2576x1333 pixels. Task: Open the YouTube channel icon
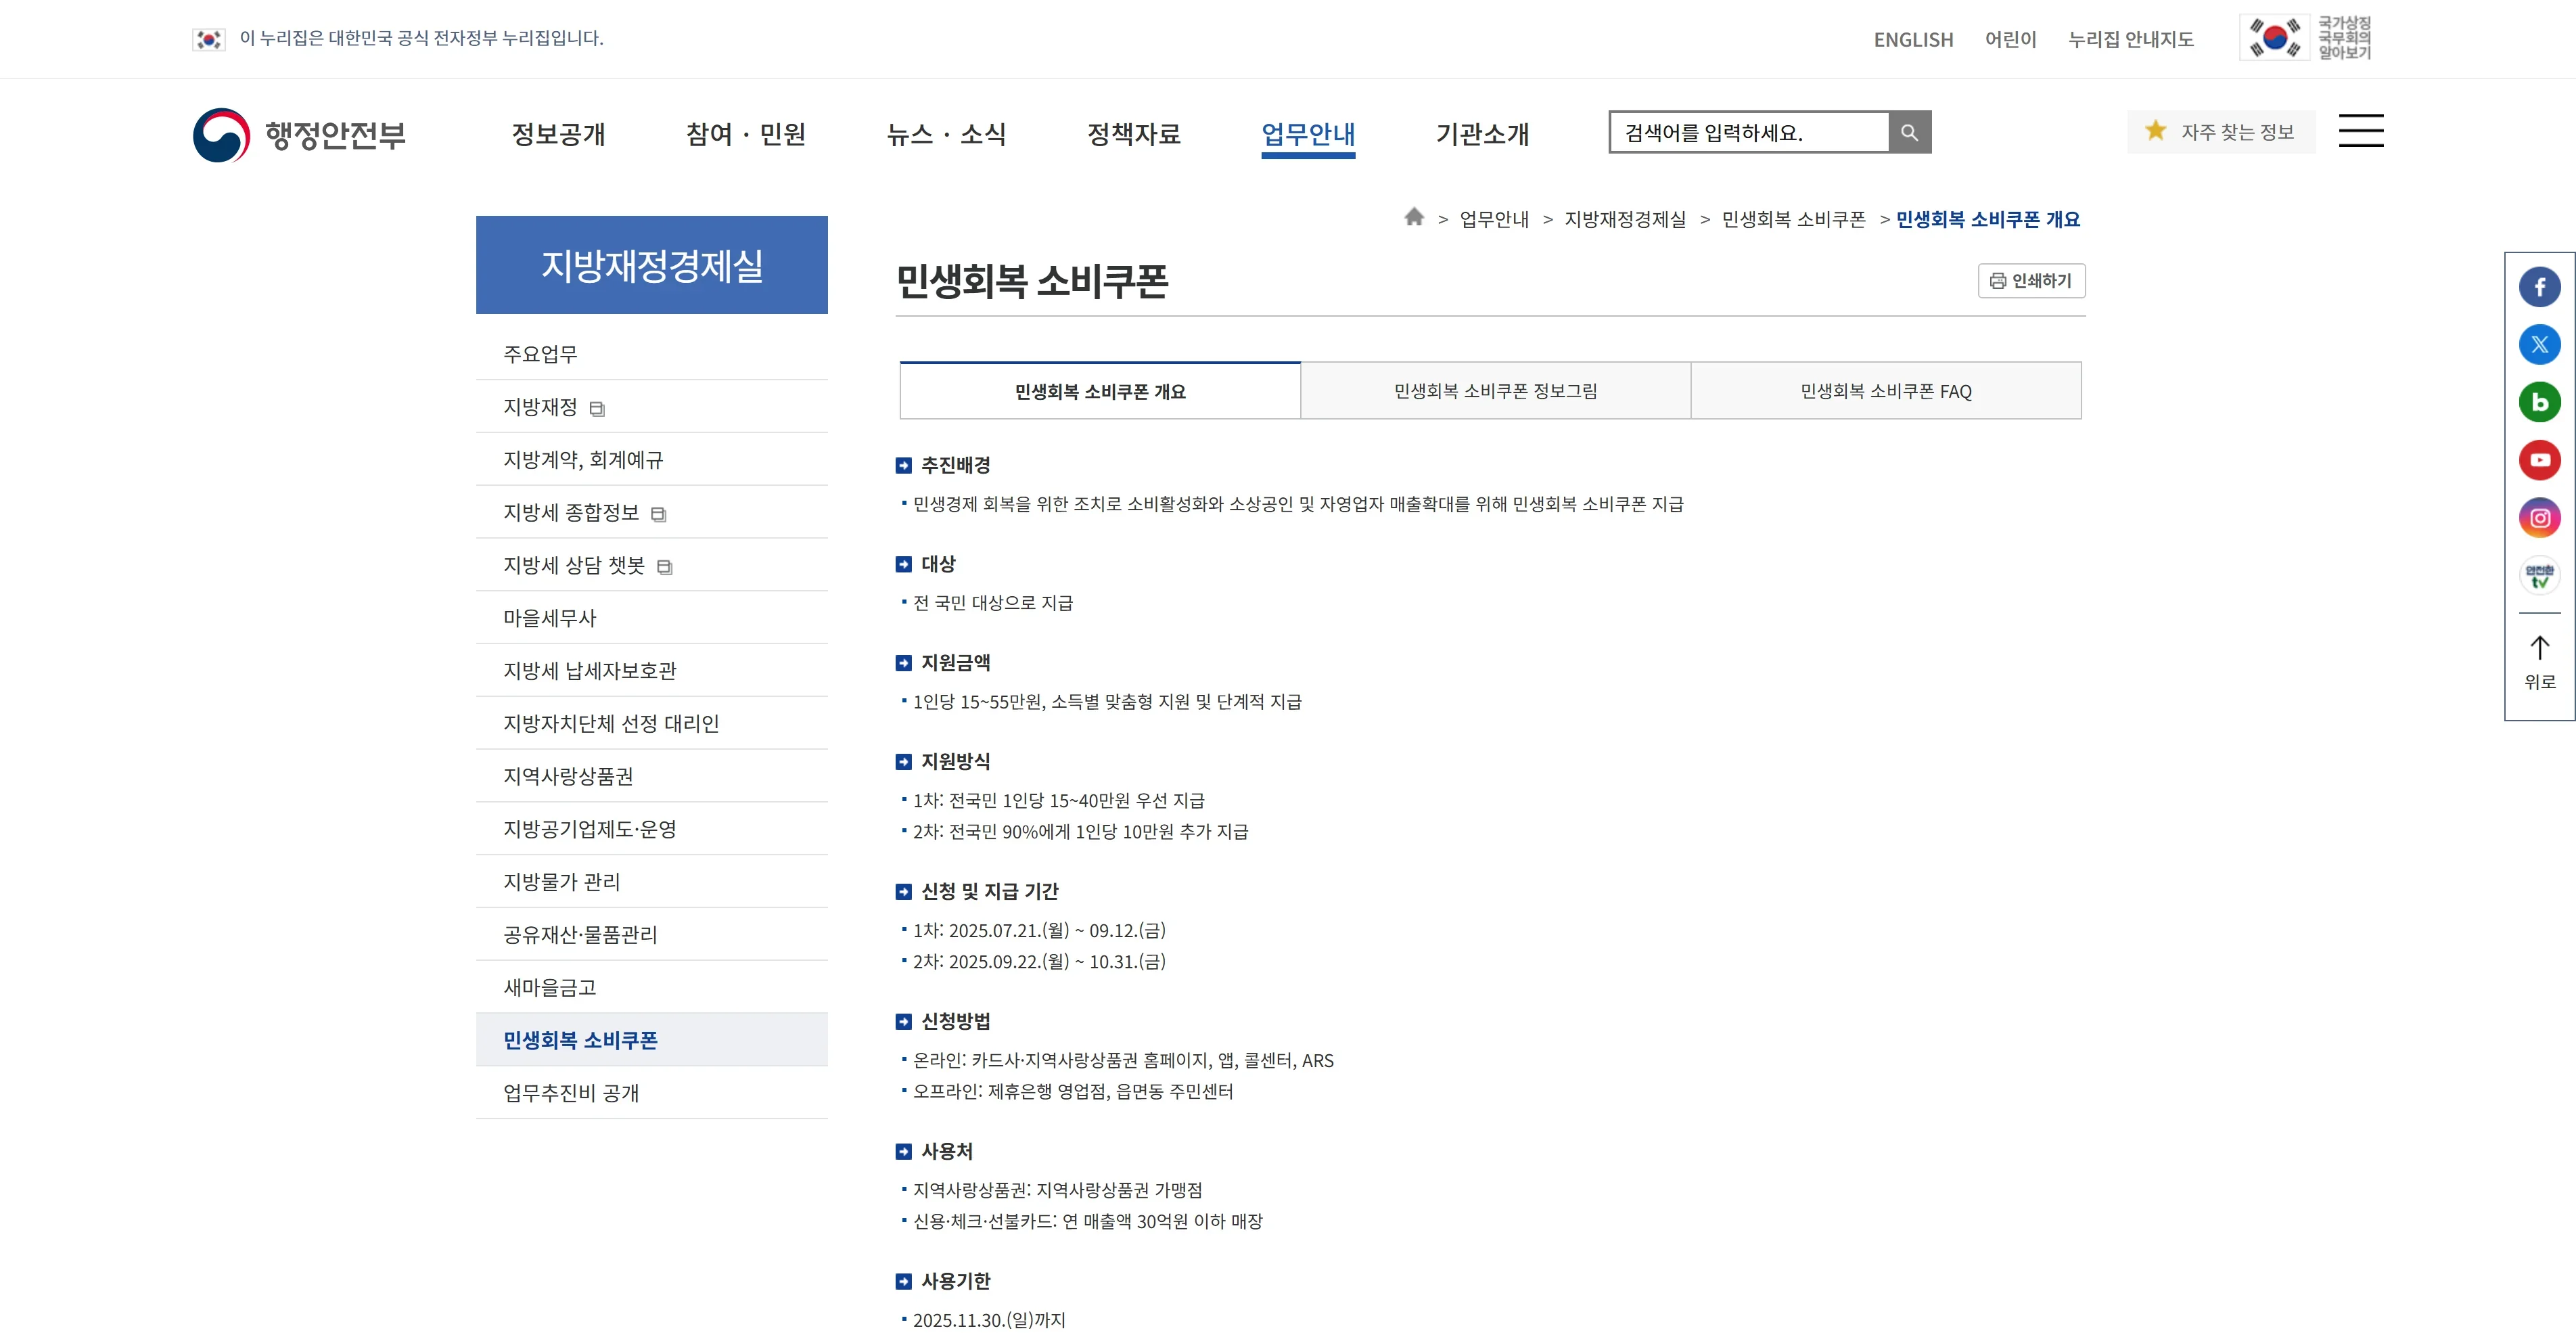pos(2539,460)
